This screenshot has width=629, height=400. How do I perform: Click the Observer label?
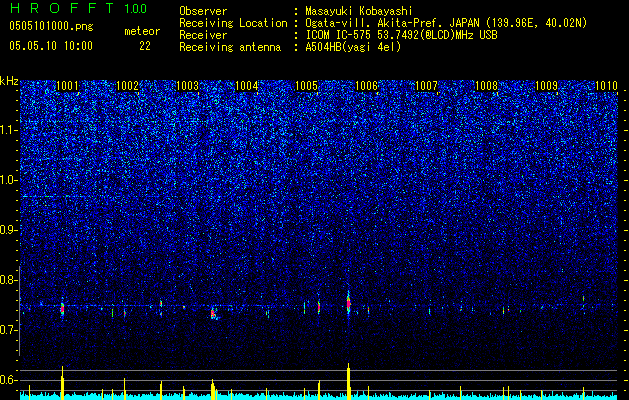203,11
